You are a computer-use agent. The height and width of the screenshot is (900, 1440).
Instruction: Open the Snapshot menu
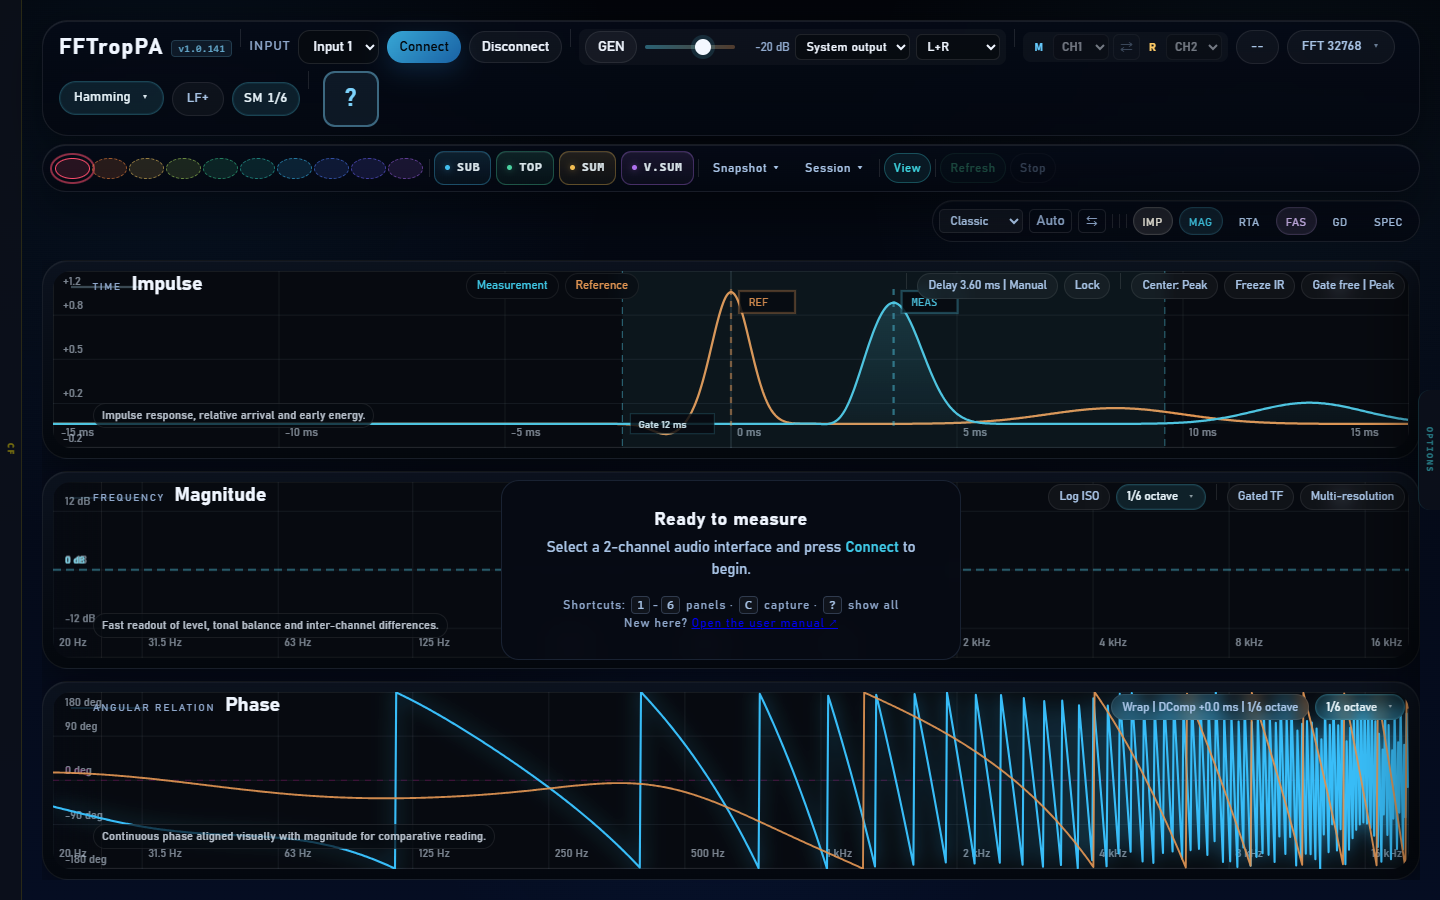[745, 168]
